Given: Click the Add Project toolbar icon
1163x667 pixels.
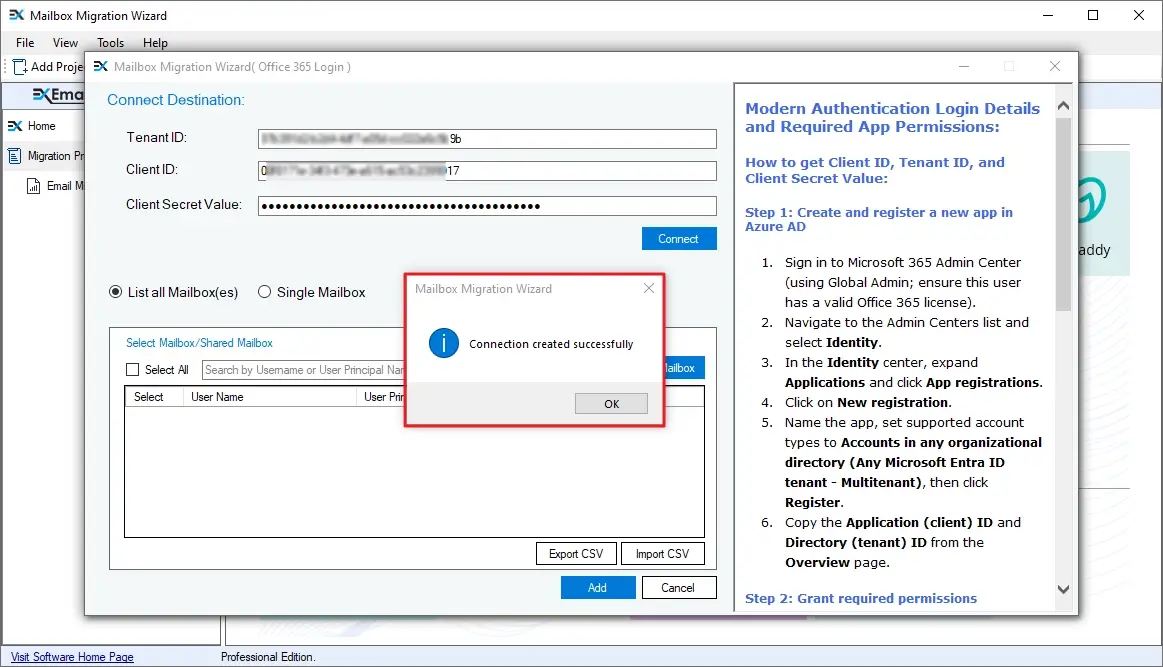Looking at the screenshot, I should click(x=17, y=66).
